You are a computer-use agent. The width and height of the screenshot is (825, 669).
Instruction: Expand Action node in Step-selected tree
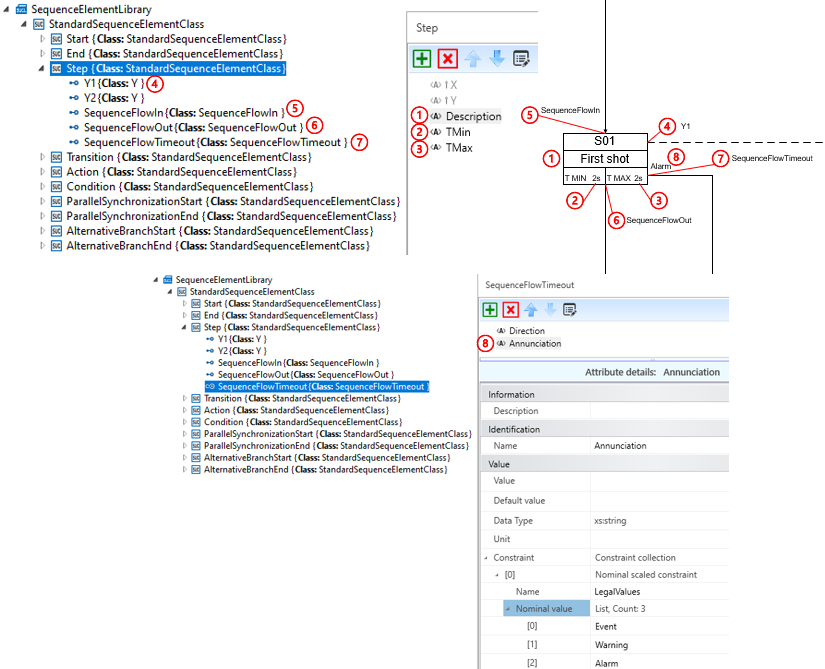(43, 171)
